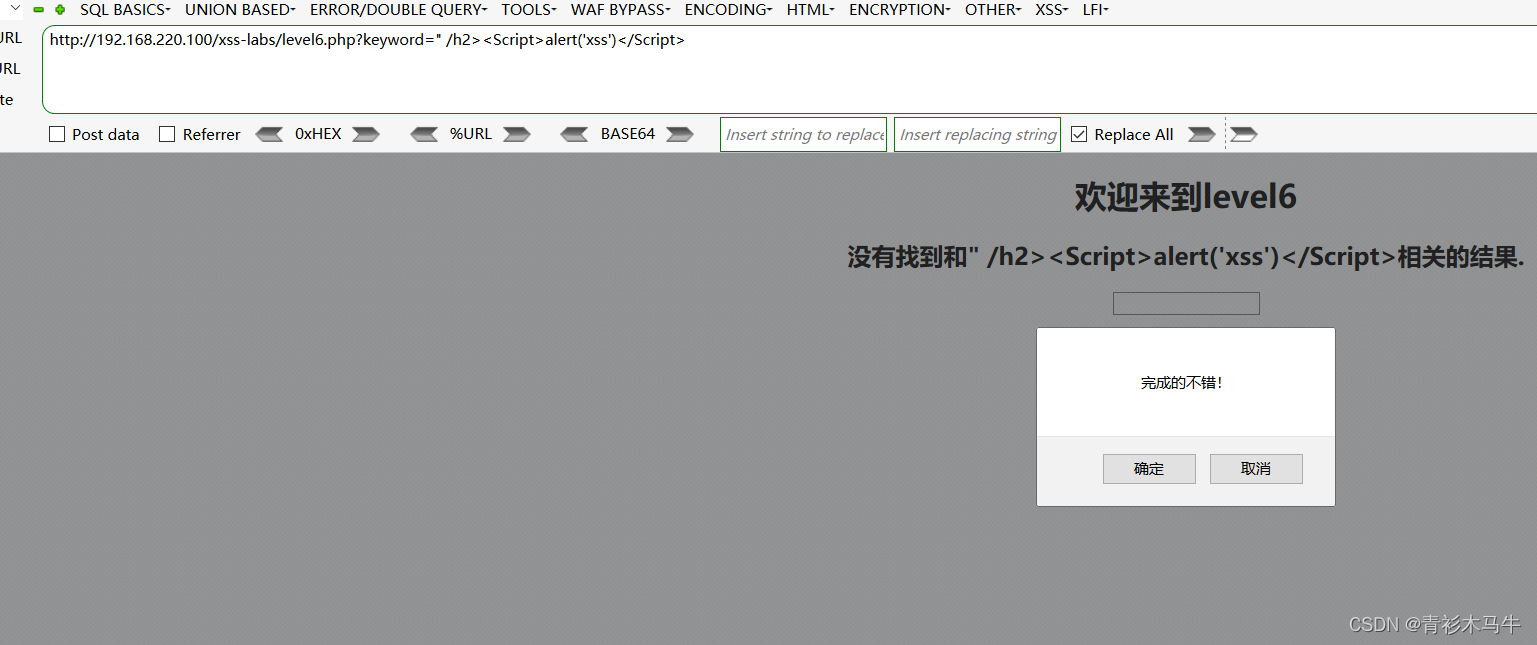The height and width of the screenshot is (645, 1537).
Task: Open the ERROR/DOUBLE QUERY menu
Action: click(398, 10)
